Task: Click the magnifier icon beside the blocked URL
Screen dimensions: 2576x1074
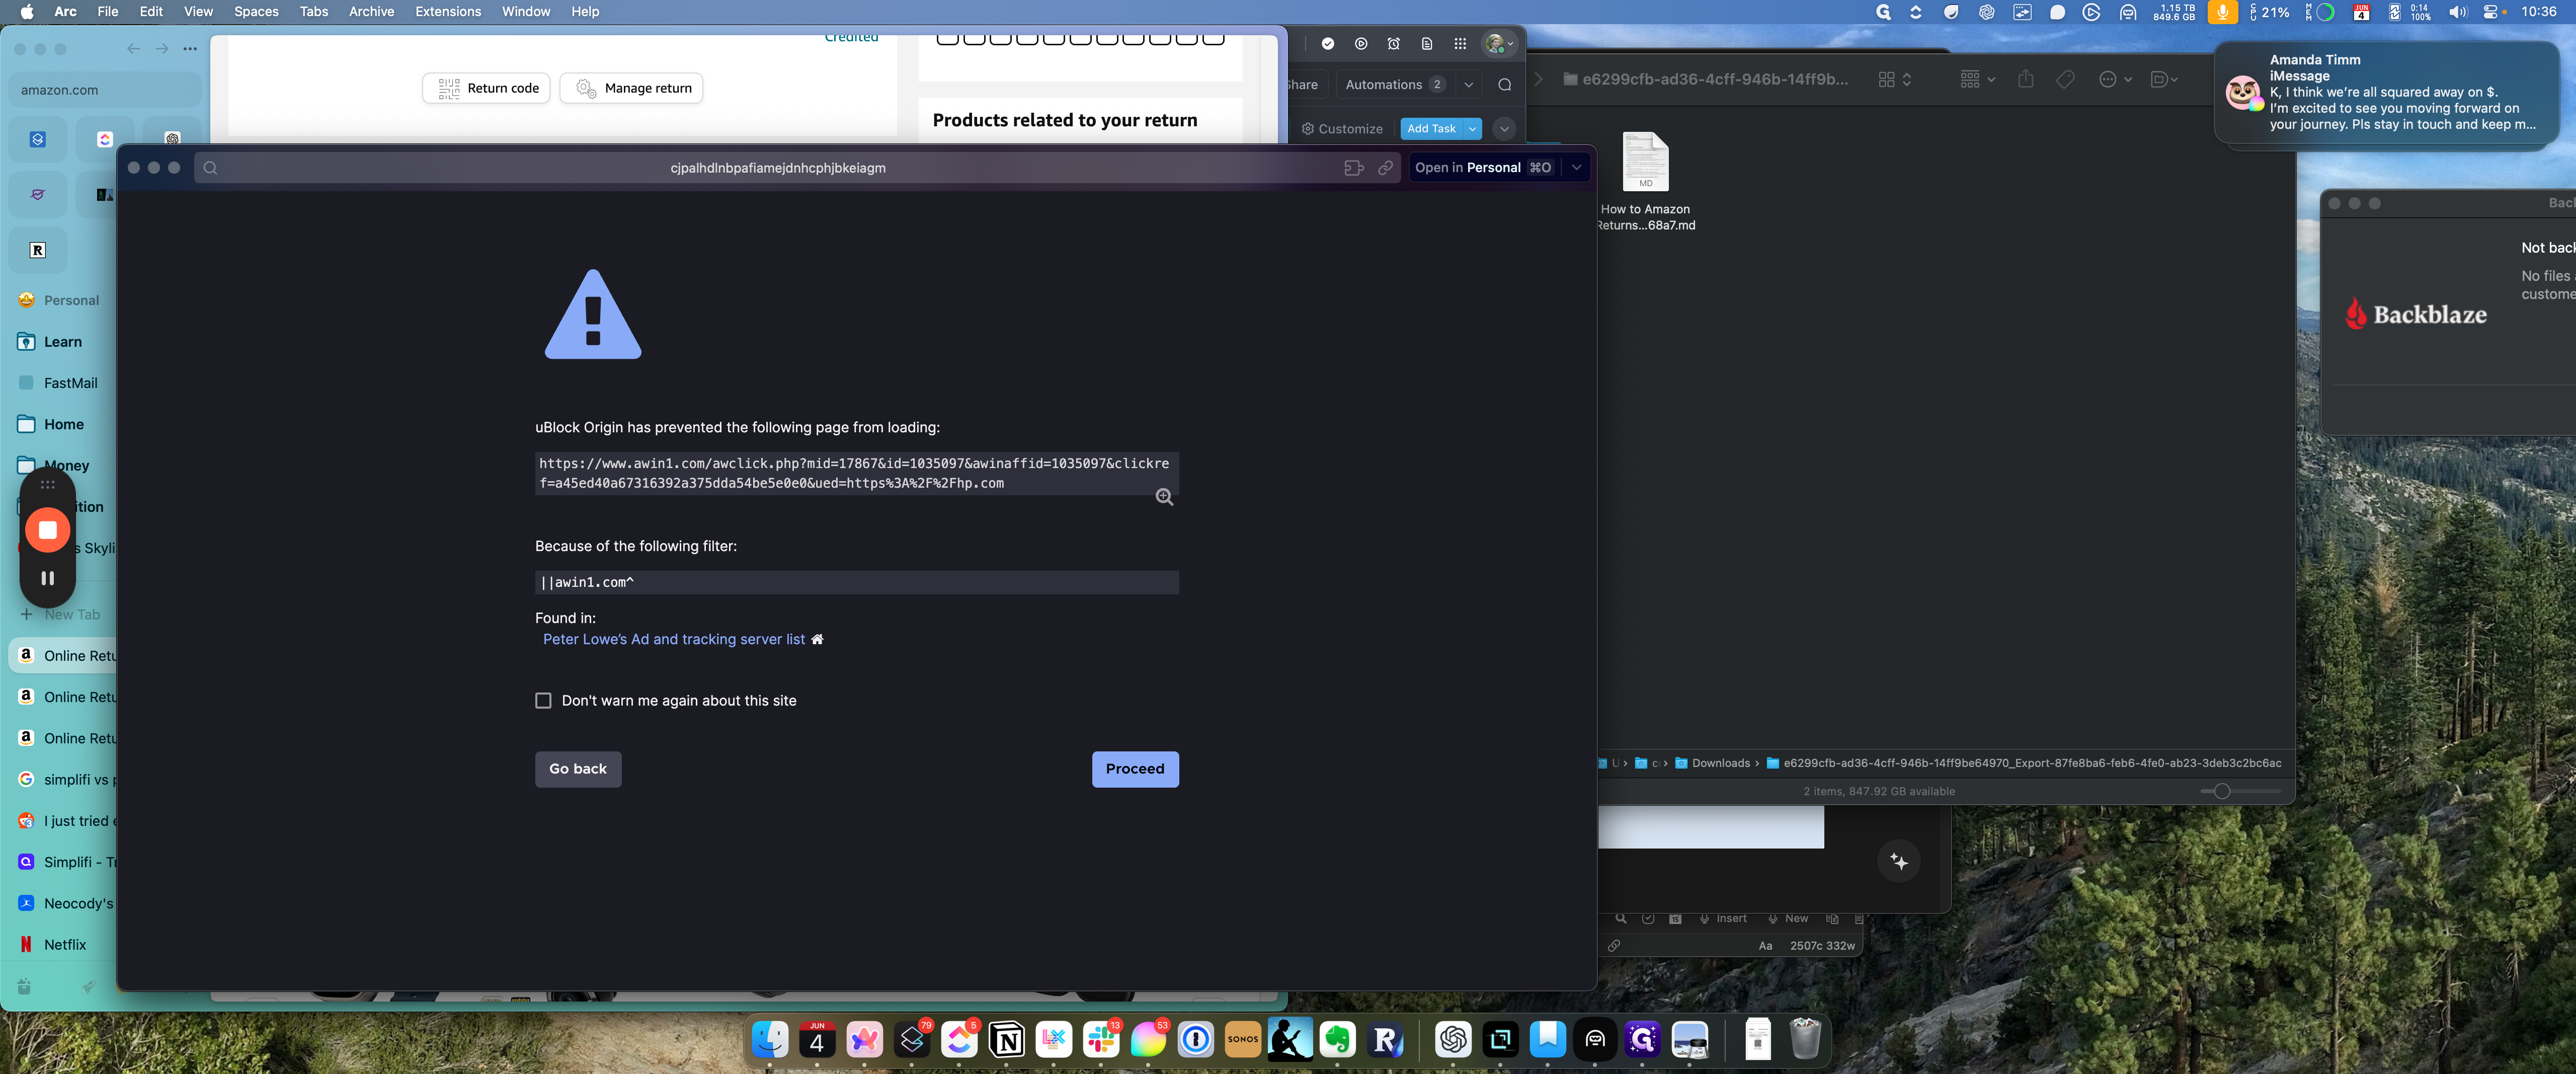Action: pyautogui.click(x=1164, y=497)
